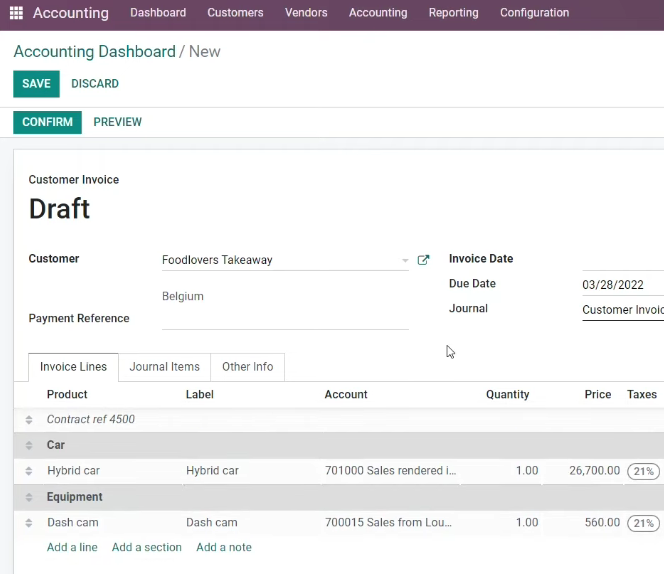This screenshot has width=664, height=574.
Task: Click the Add a note link
Action: pos(224,547)
